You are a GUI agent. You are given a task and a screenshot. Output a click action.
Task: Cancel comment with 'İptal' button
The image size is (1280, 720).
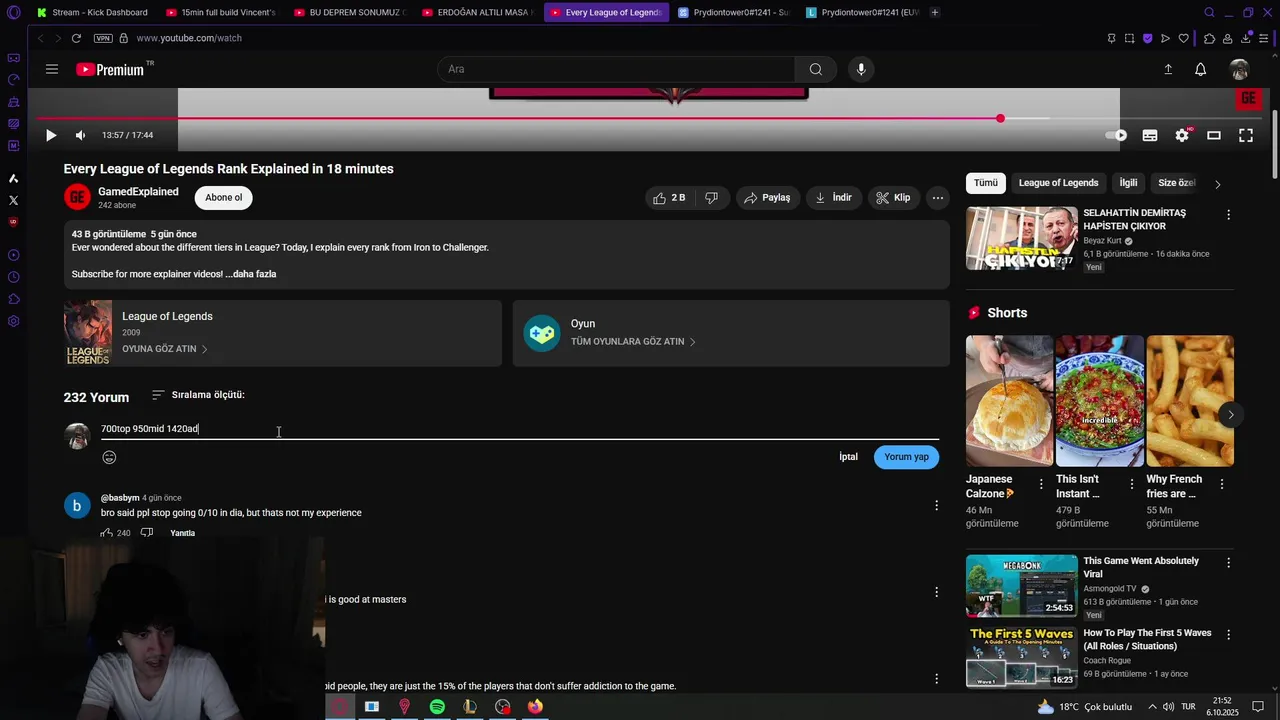848,457
